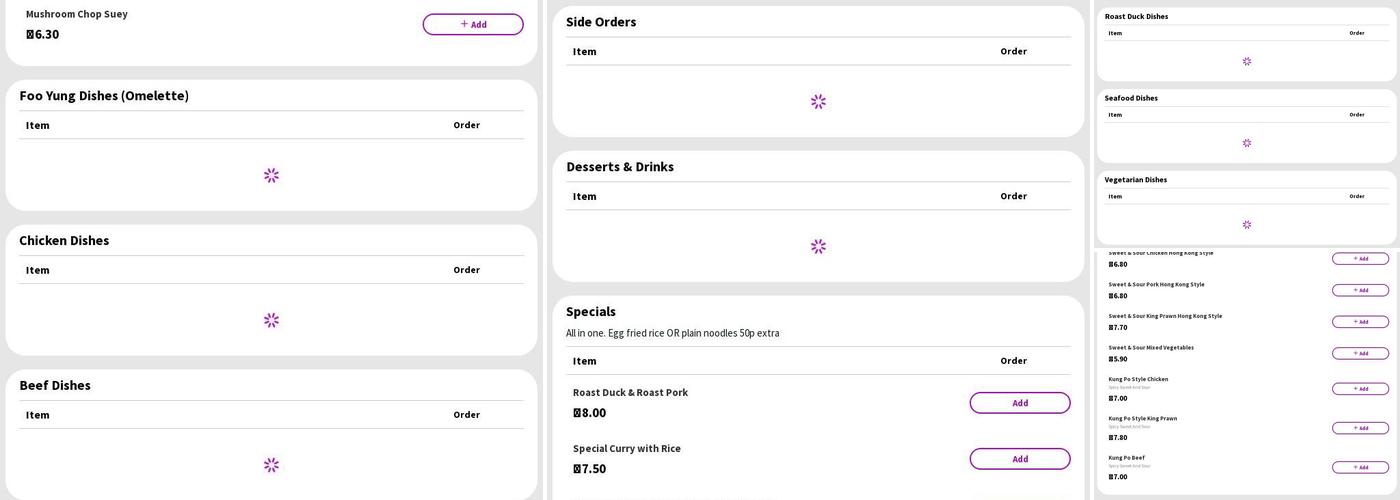Add Special Curry with Rice to order
The width and height of the screenshot is (1400, 500).
[x=1019, y=459]
